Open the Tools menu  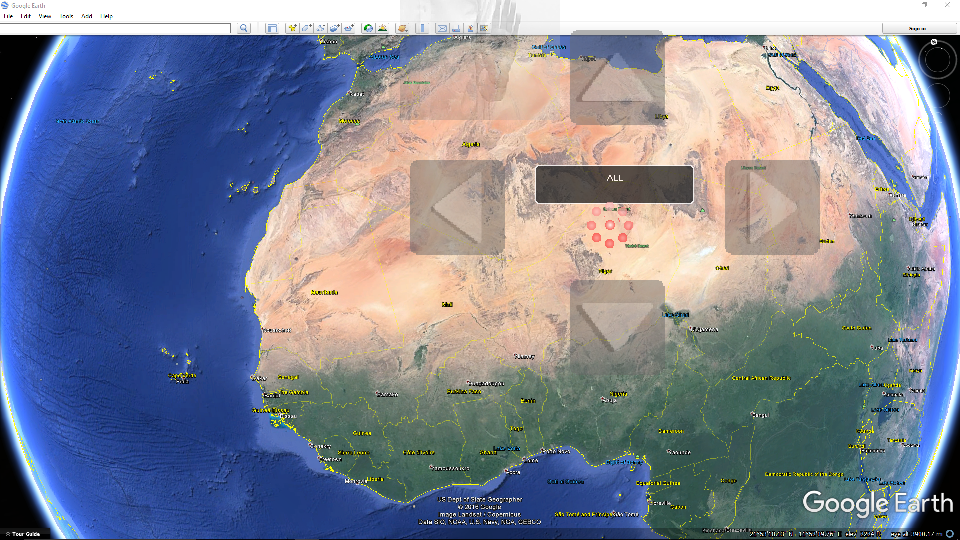coord(66,17)
